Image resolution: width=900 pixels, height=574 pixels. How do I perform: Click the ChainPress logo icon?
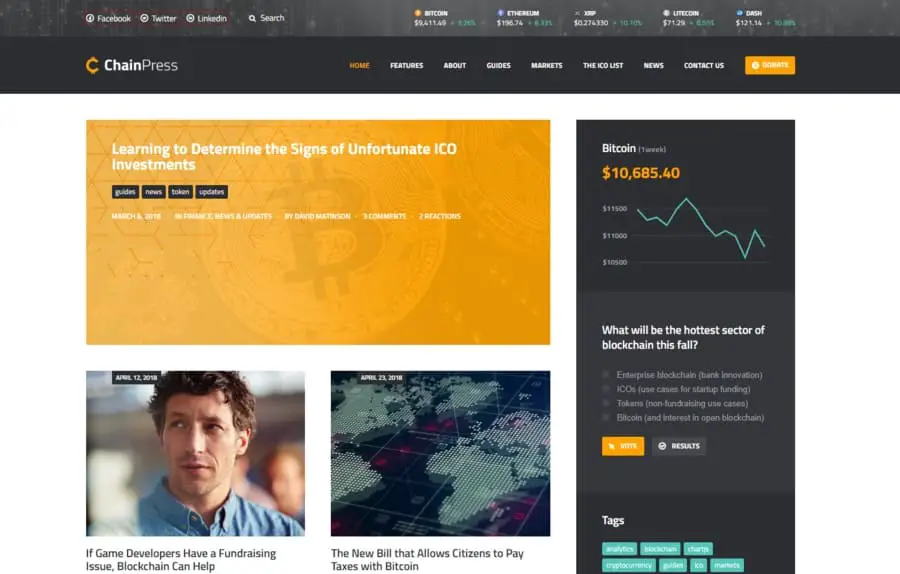pos(92,65)
